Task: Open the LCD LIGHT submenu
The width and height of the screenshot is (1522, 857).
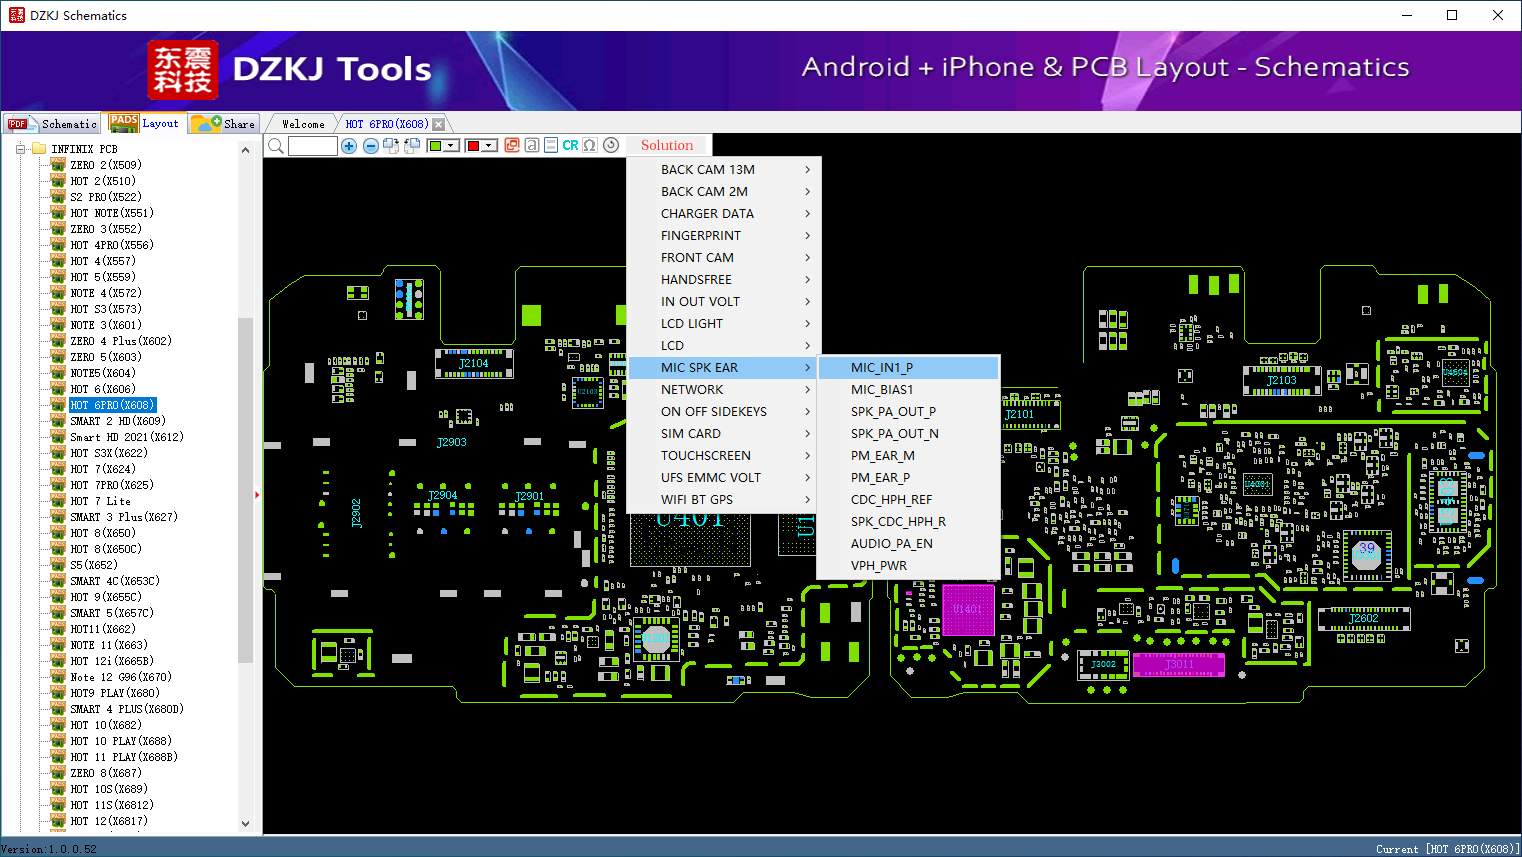Action: pos(724,324)
